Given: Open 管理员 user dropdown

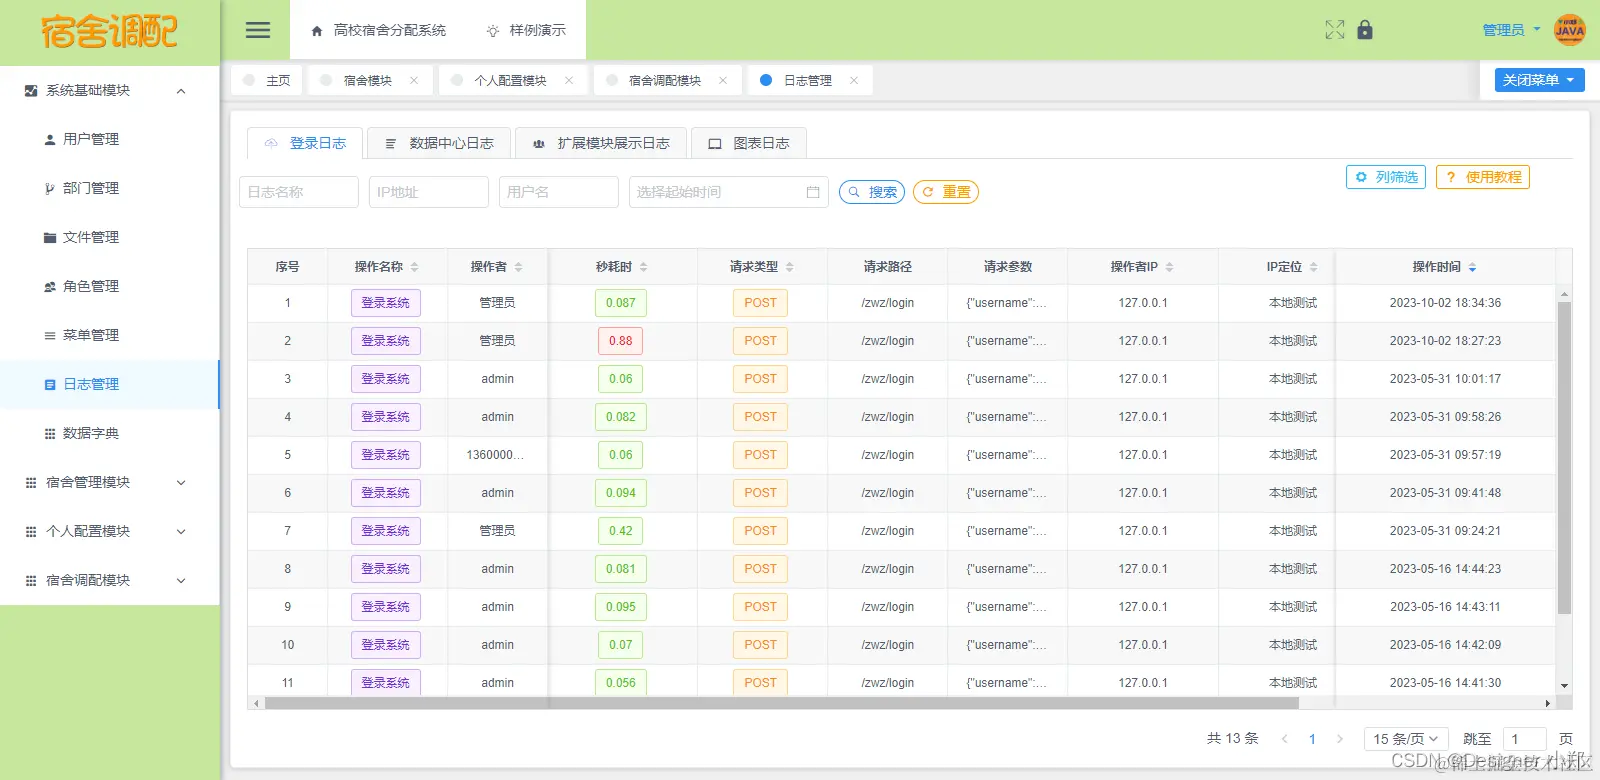Looking at the screenshot, I should tap(1511, 30).
